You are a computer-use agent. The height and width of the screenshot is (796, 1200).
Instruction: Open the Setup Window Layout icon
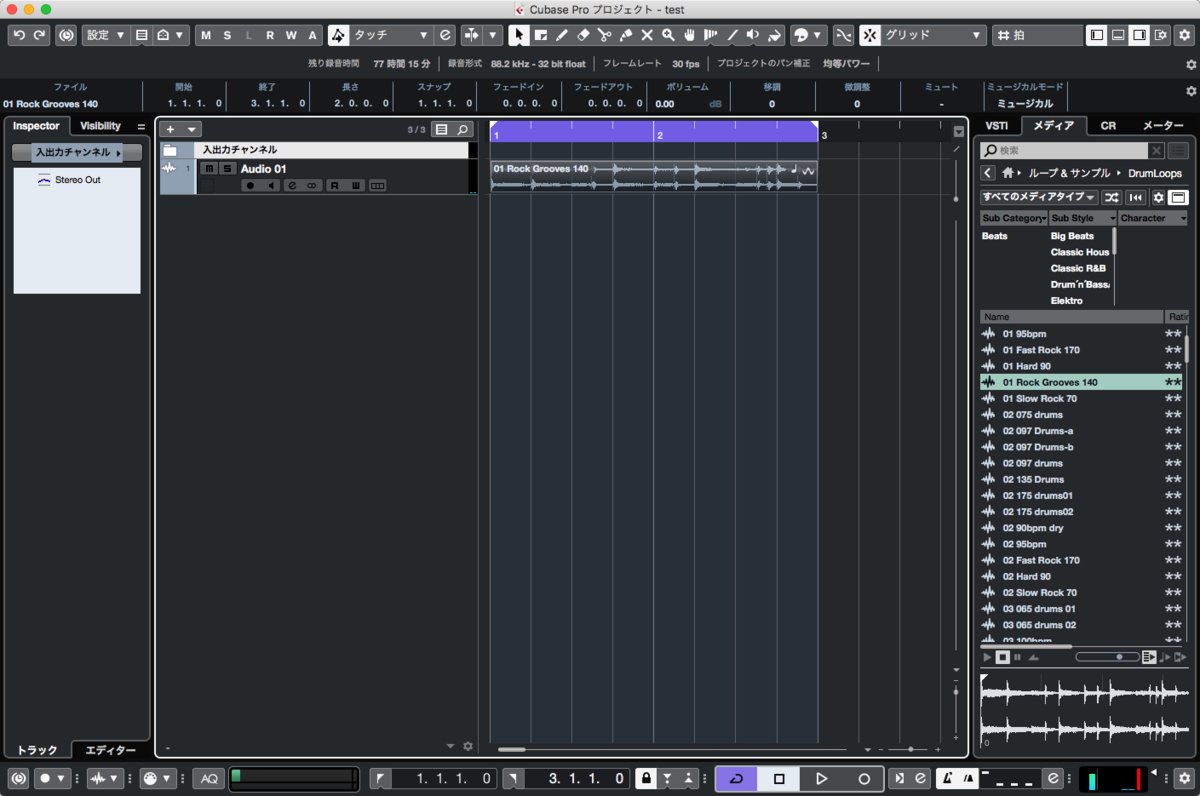click(x=1160, y=35)
